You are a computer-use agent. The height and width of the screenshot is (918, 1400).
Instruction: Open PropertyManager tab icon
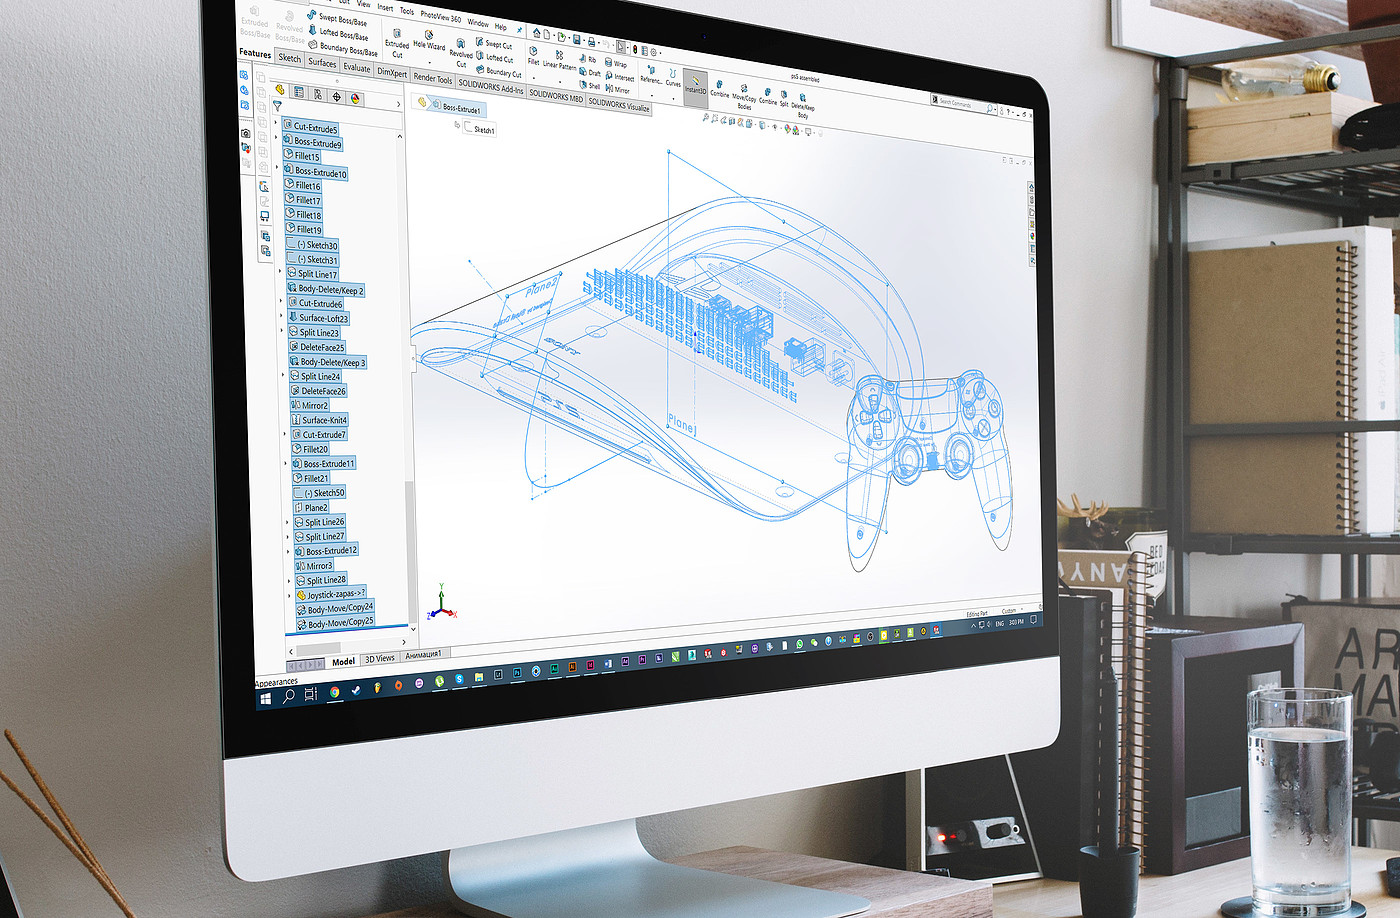point(298,92)
